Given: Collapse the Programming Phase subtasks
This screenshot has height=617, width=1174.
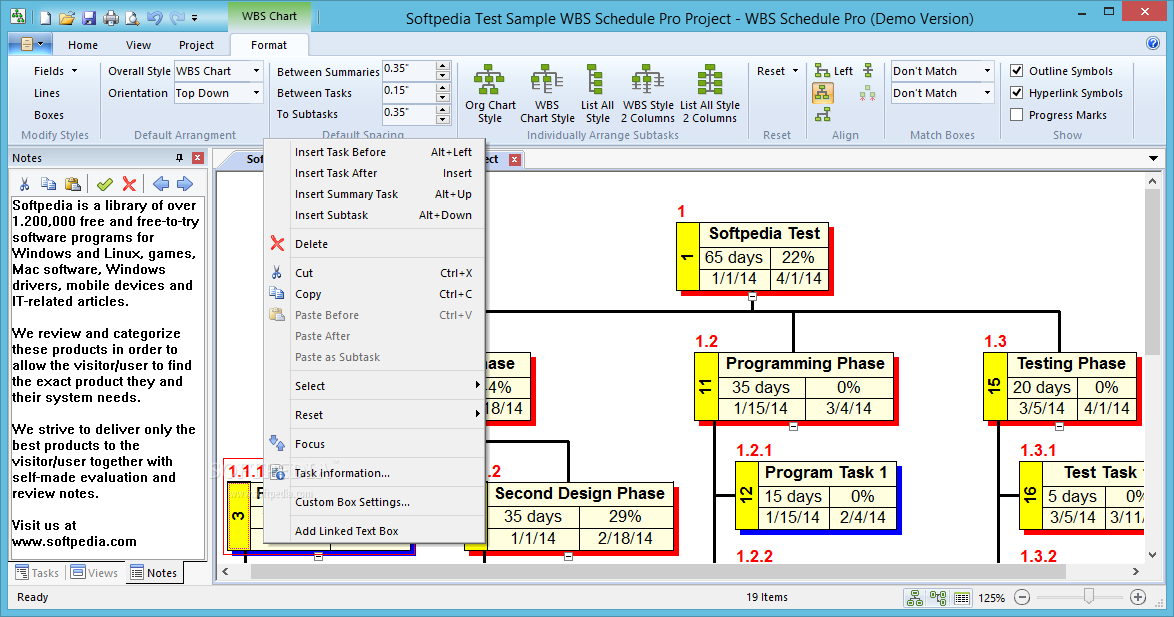Looking at the screenshot, I should tap(794, 426).
